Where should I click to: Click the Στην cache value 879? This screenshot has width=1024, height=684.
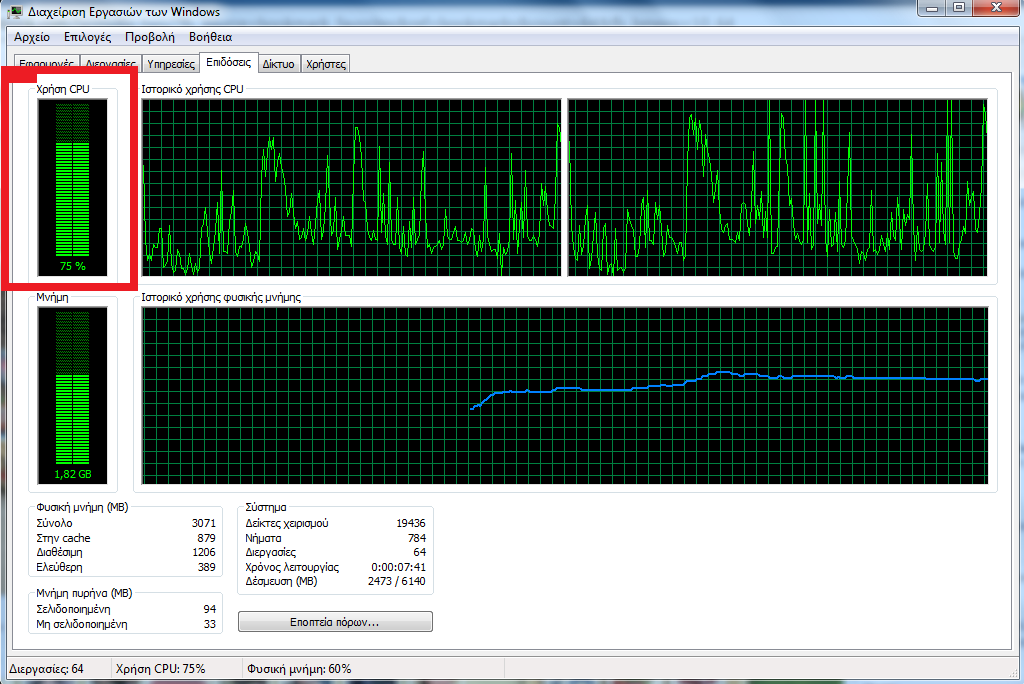(x=206, y=538)
